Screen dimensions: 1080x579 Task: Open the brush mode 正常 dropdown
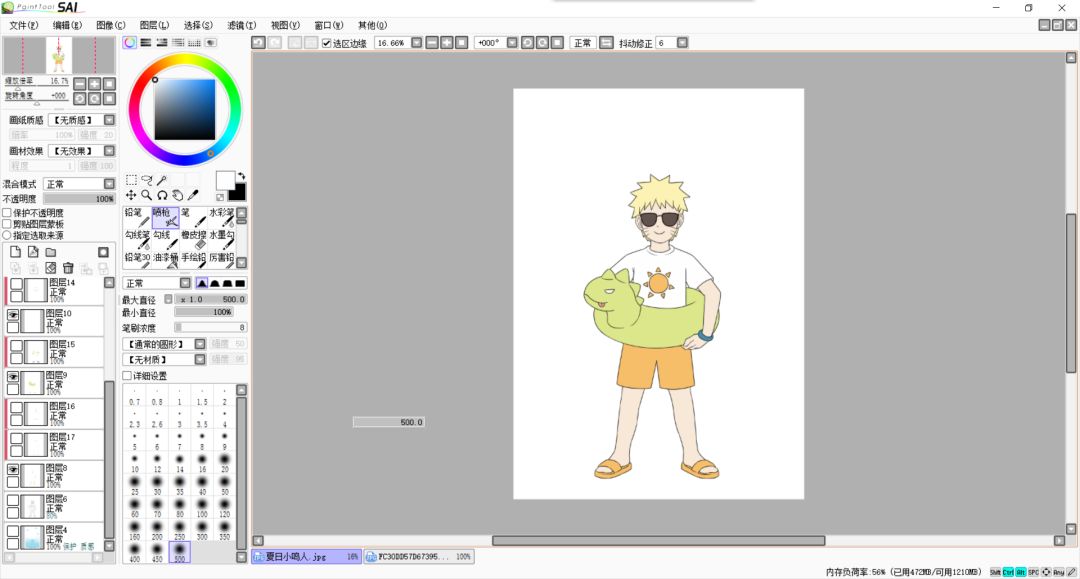(x=157, y=284)
